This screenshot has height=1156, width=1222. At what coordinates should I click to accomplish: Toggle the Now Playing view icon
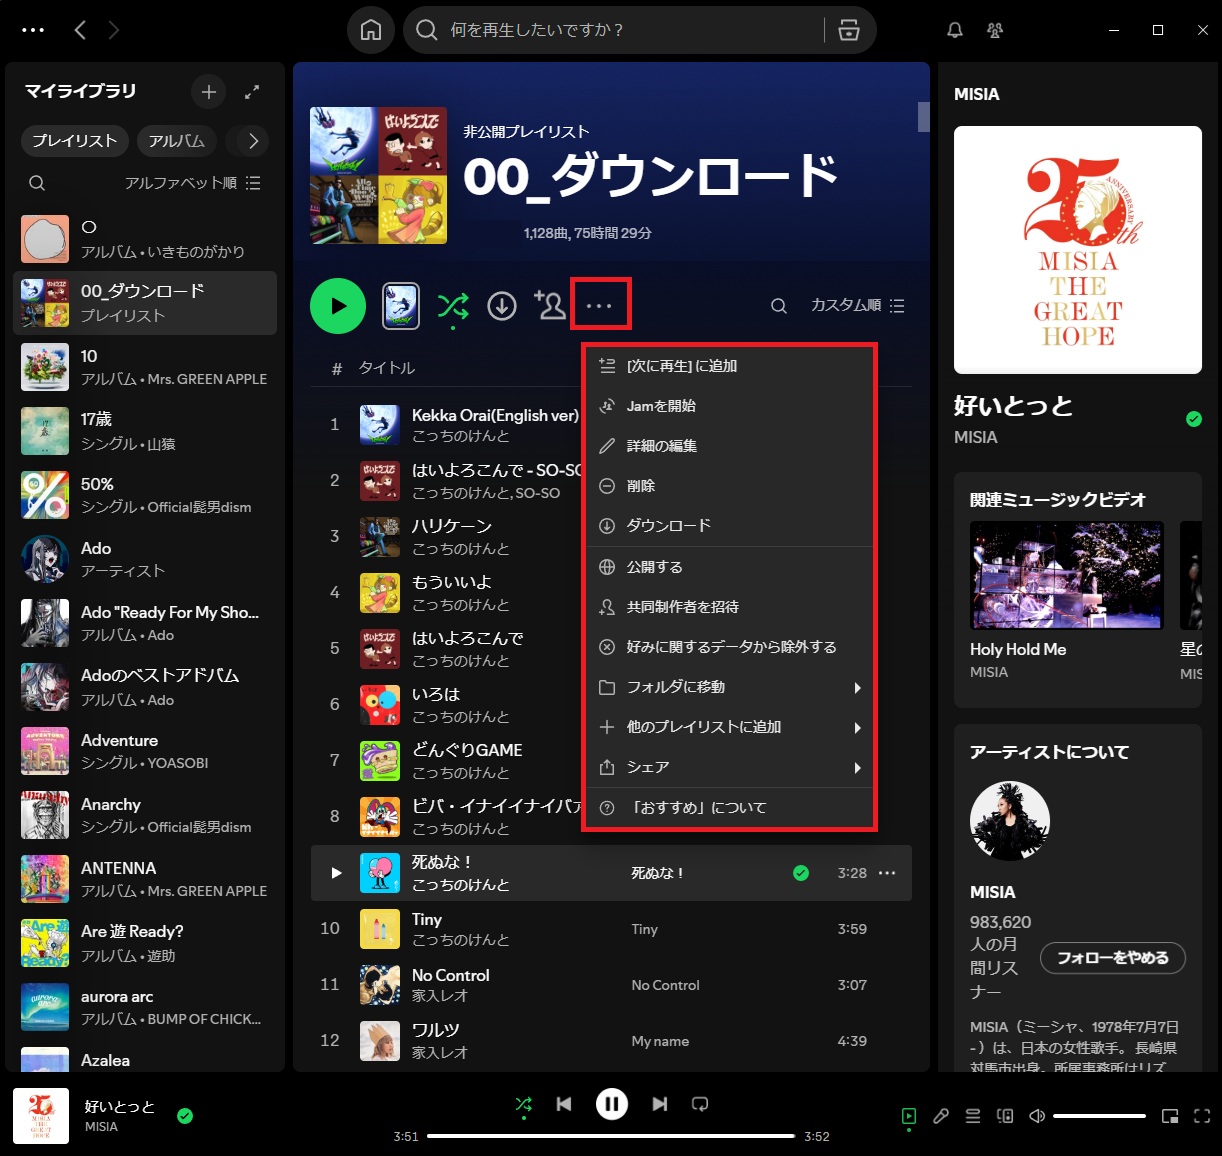(909, 1116)
